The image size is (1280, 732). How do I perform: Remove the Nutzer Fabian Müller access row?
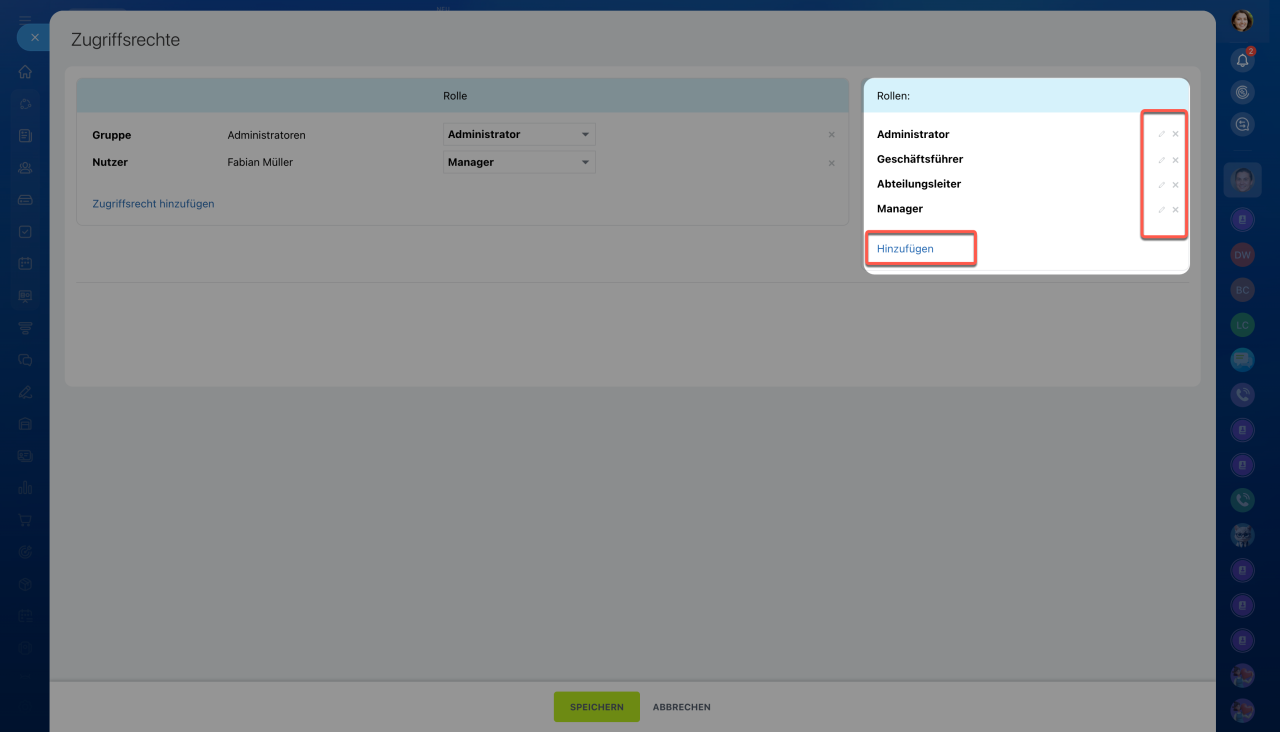tap(831, 163)
